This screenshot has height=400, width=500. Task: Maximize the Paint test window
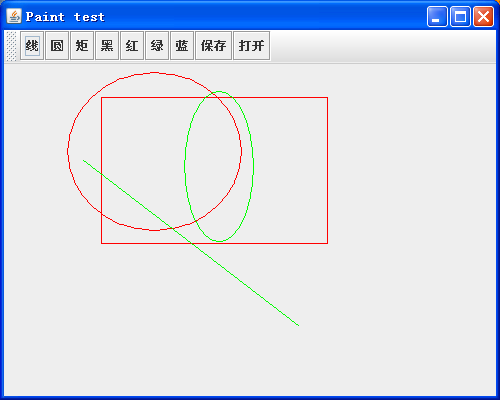coord(460,16)
